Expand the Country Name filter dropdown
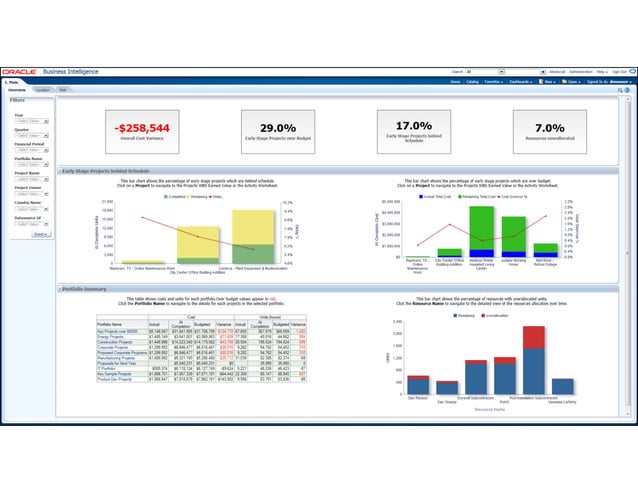The width and height of the screenshot is (638, 493). coord(32,209)
